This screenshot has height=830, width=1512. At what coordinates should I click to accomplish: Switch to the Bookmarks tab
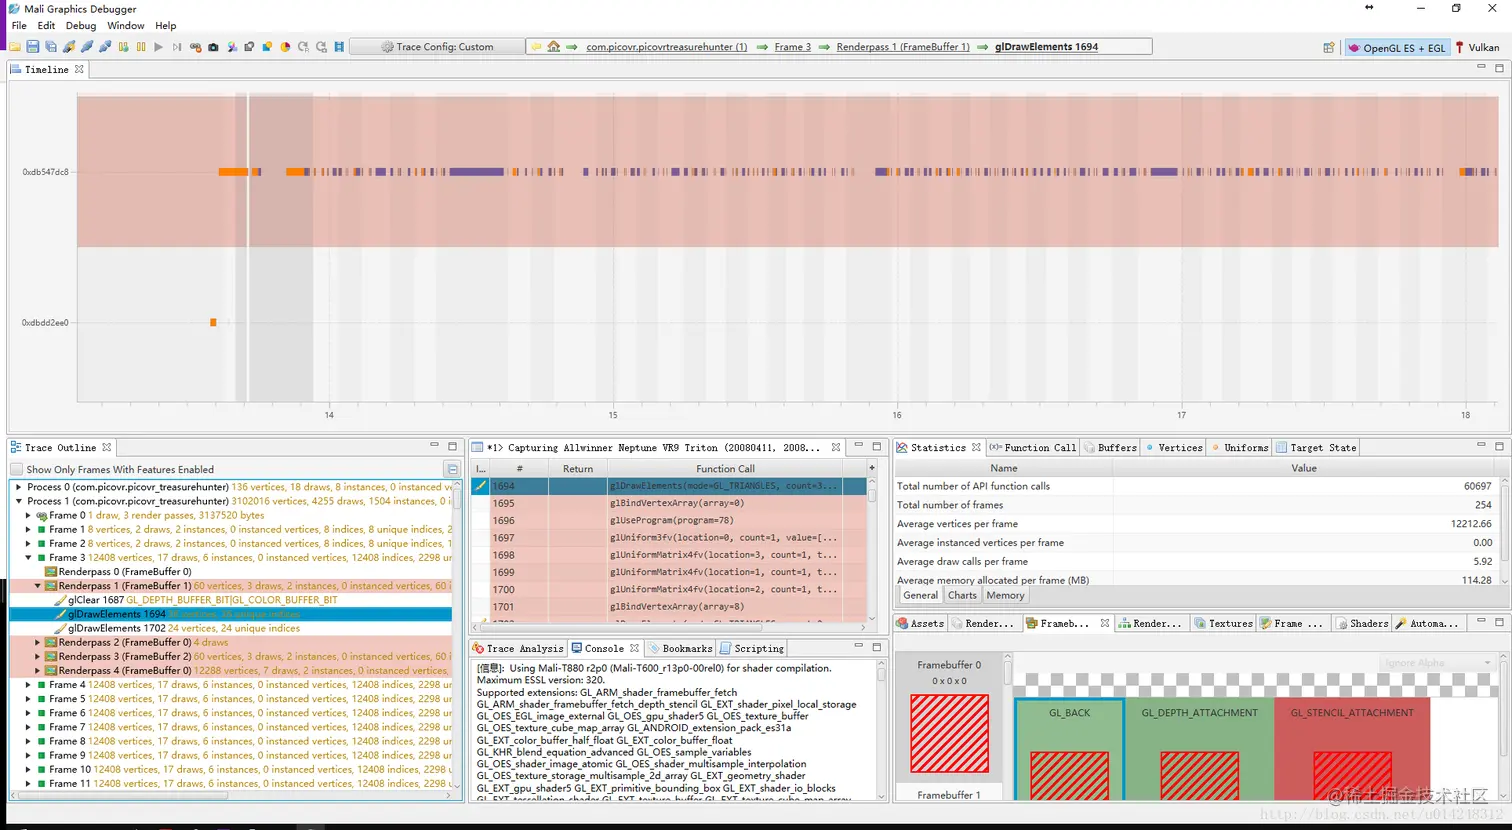click(681, 648)
